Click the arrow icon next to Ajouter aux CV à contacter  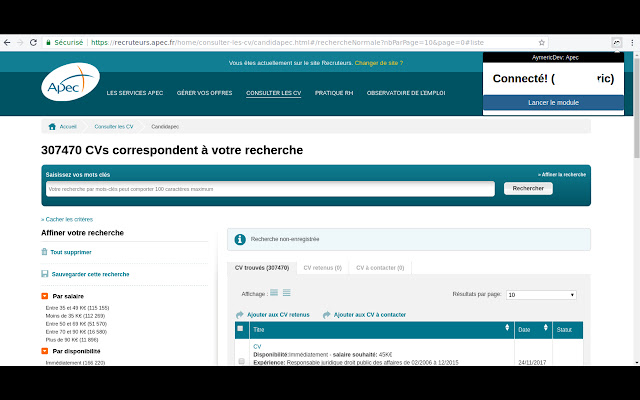(x=326, y=315)
